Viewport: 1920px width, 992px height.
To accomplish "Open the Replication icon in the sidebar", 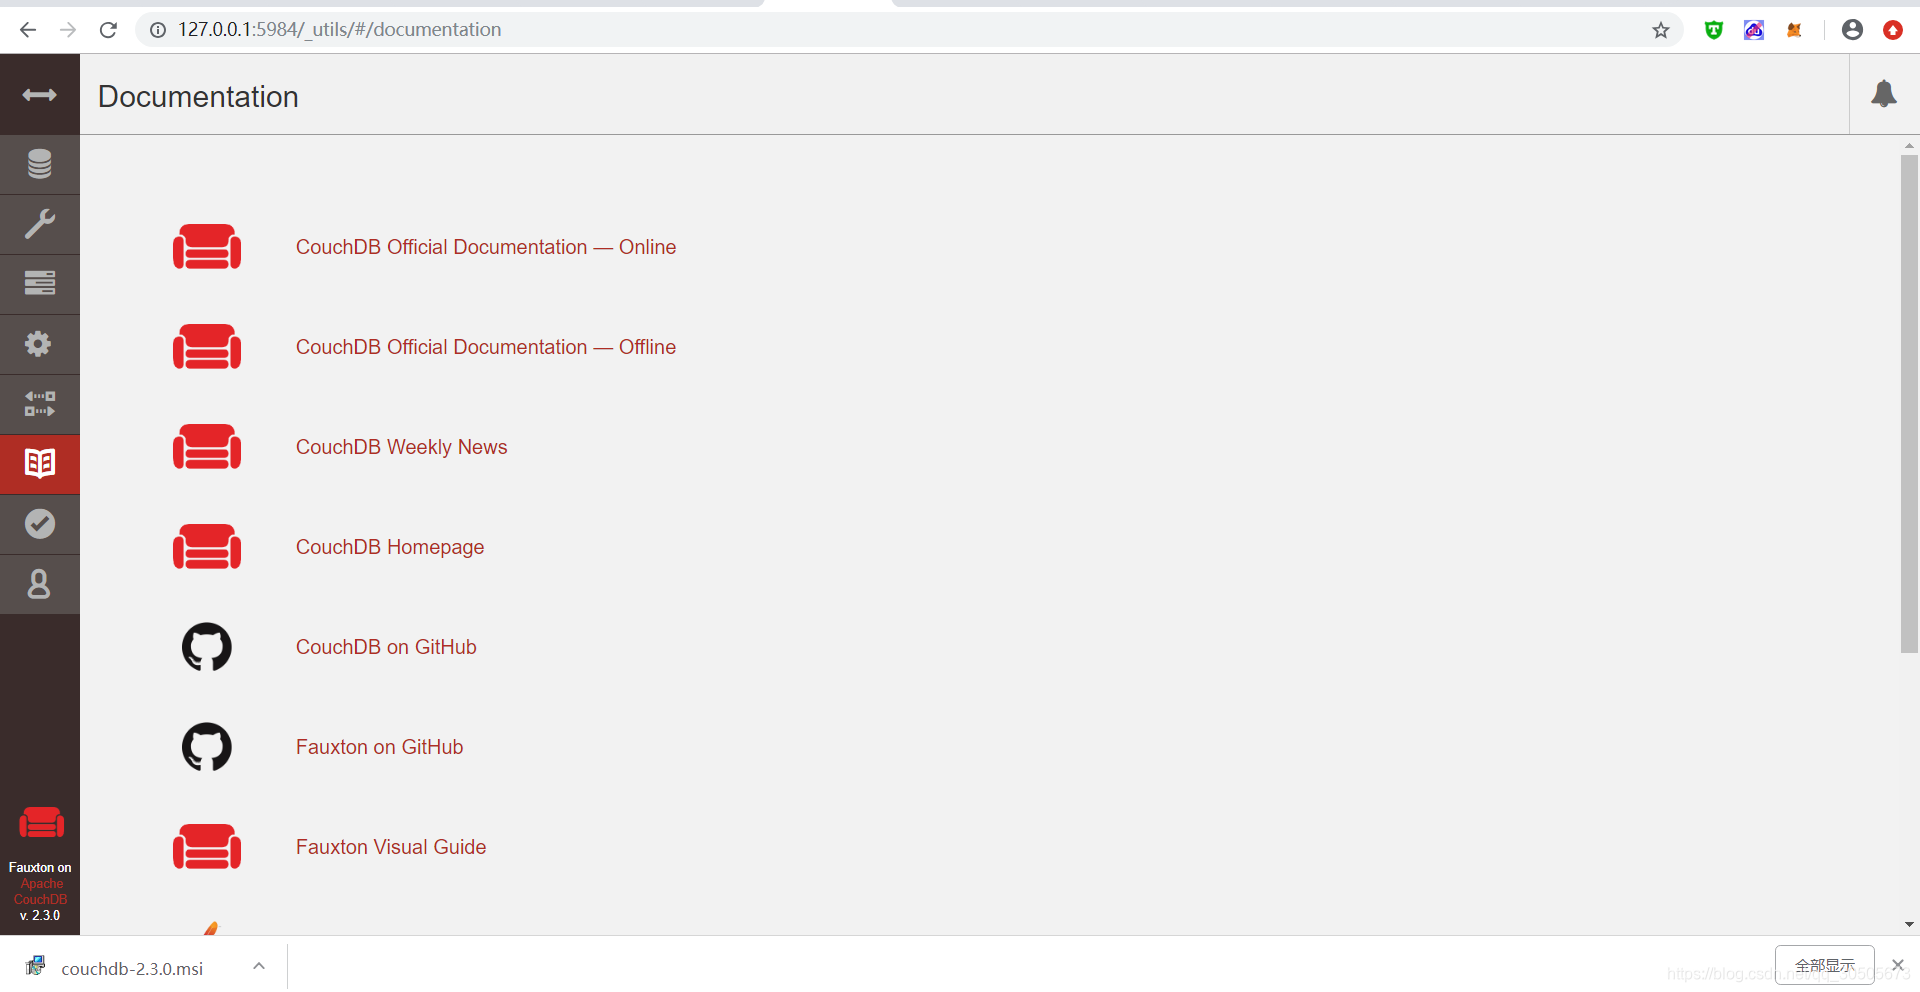I will (40, 404).
